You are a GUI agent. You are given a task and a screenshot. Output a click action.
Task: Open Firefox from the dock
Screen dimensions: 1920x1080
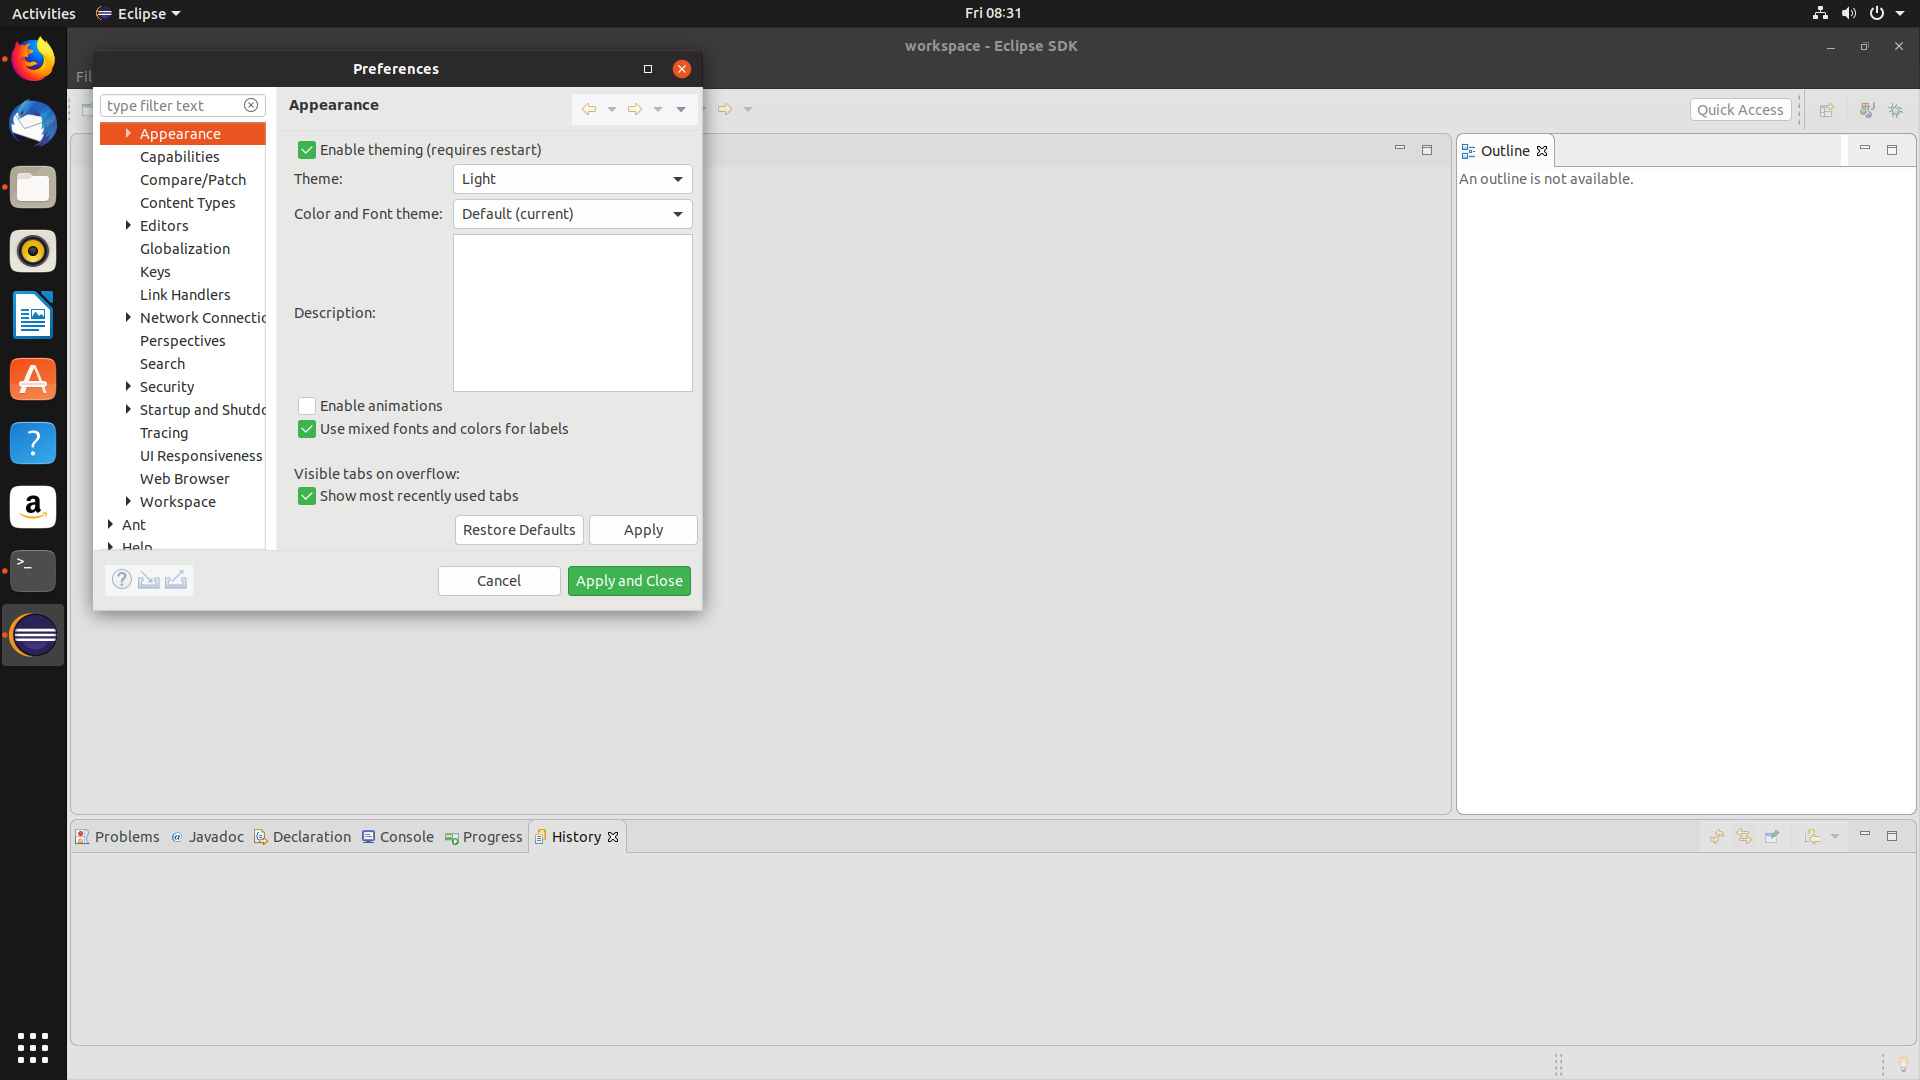(x=33, y=60)
